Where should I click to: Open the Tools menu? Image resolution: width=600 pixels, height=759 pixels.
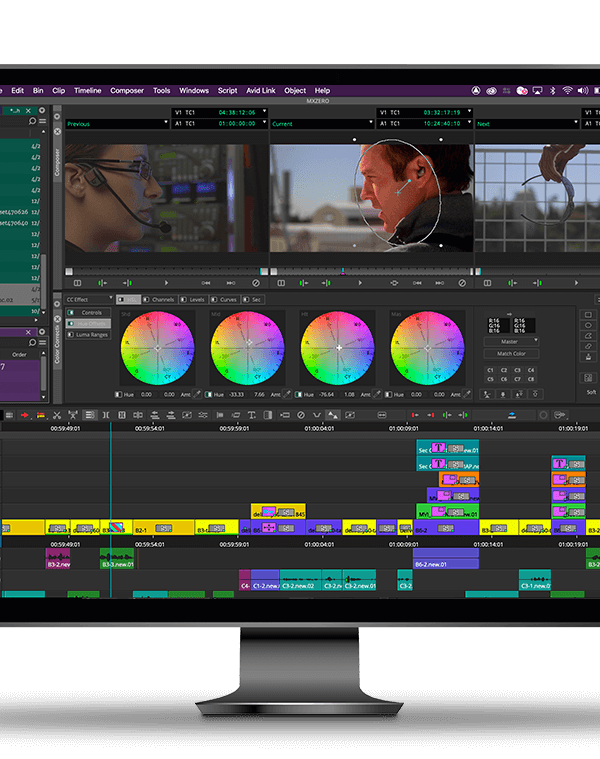click(x=162, y=91)
